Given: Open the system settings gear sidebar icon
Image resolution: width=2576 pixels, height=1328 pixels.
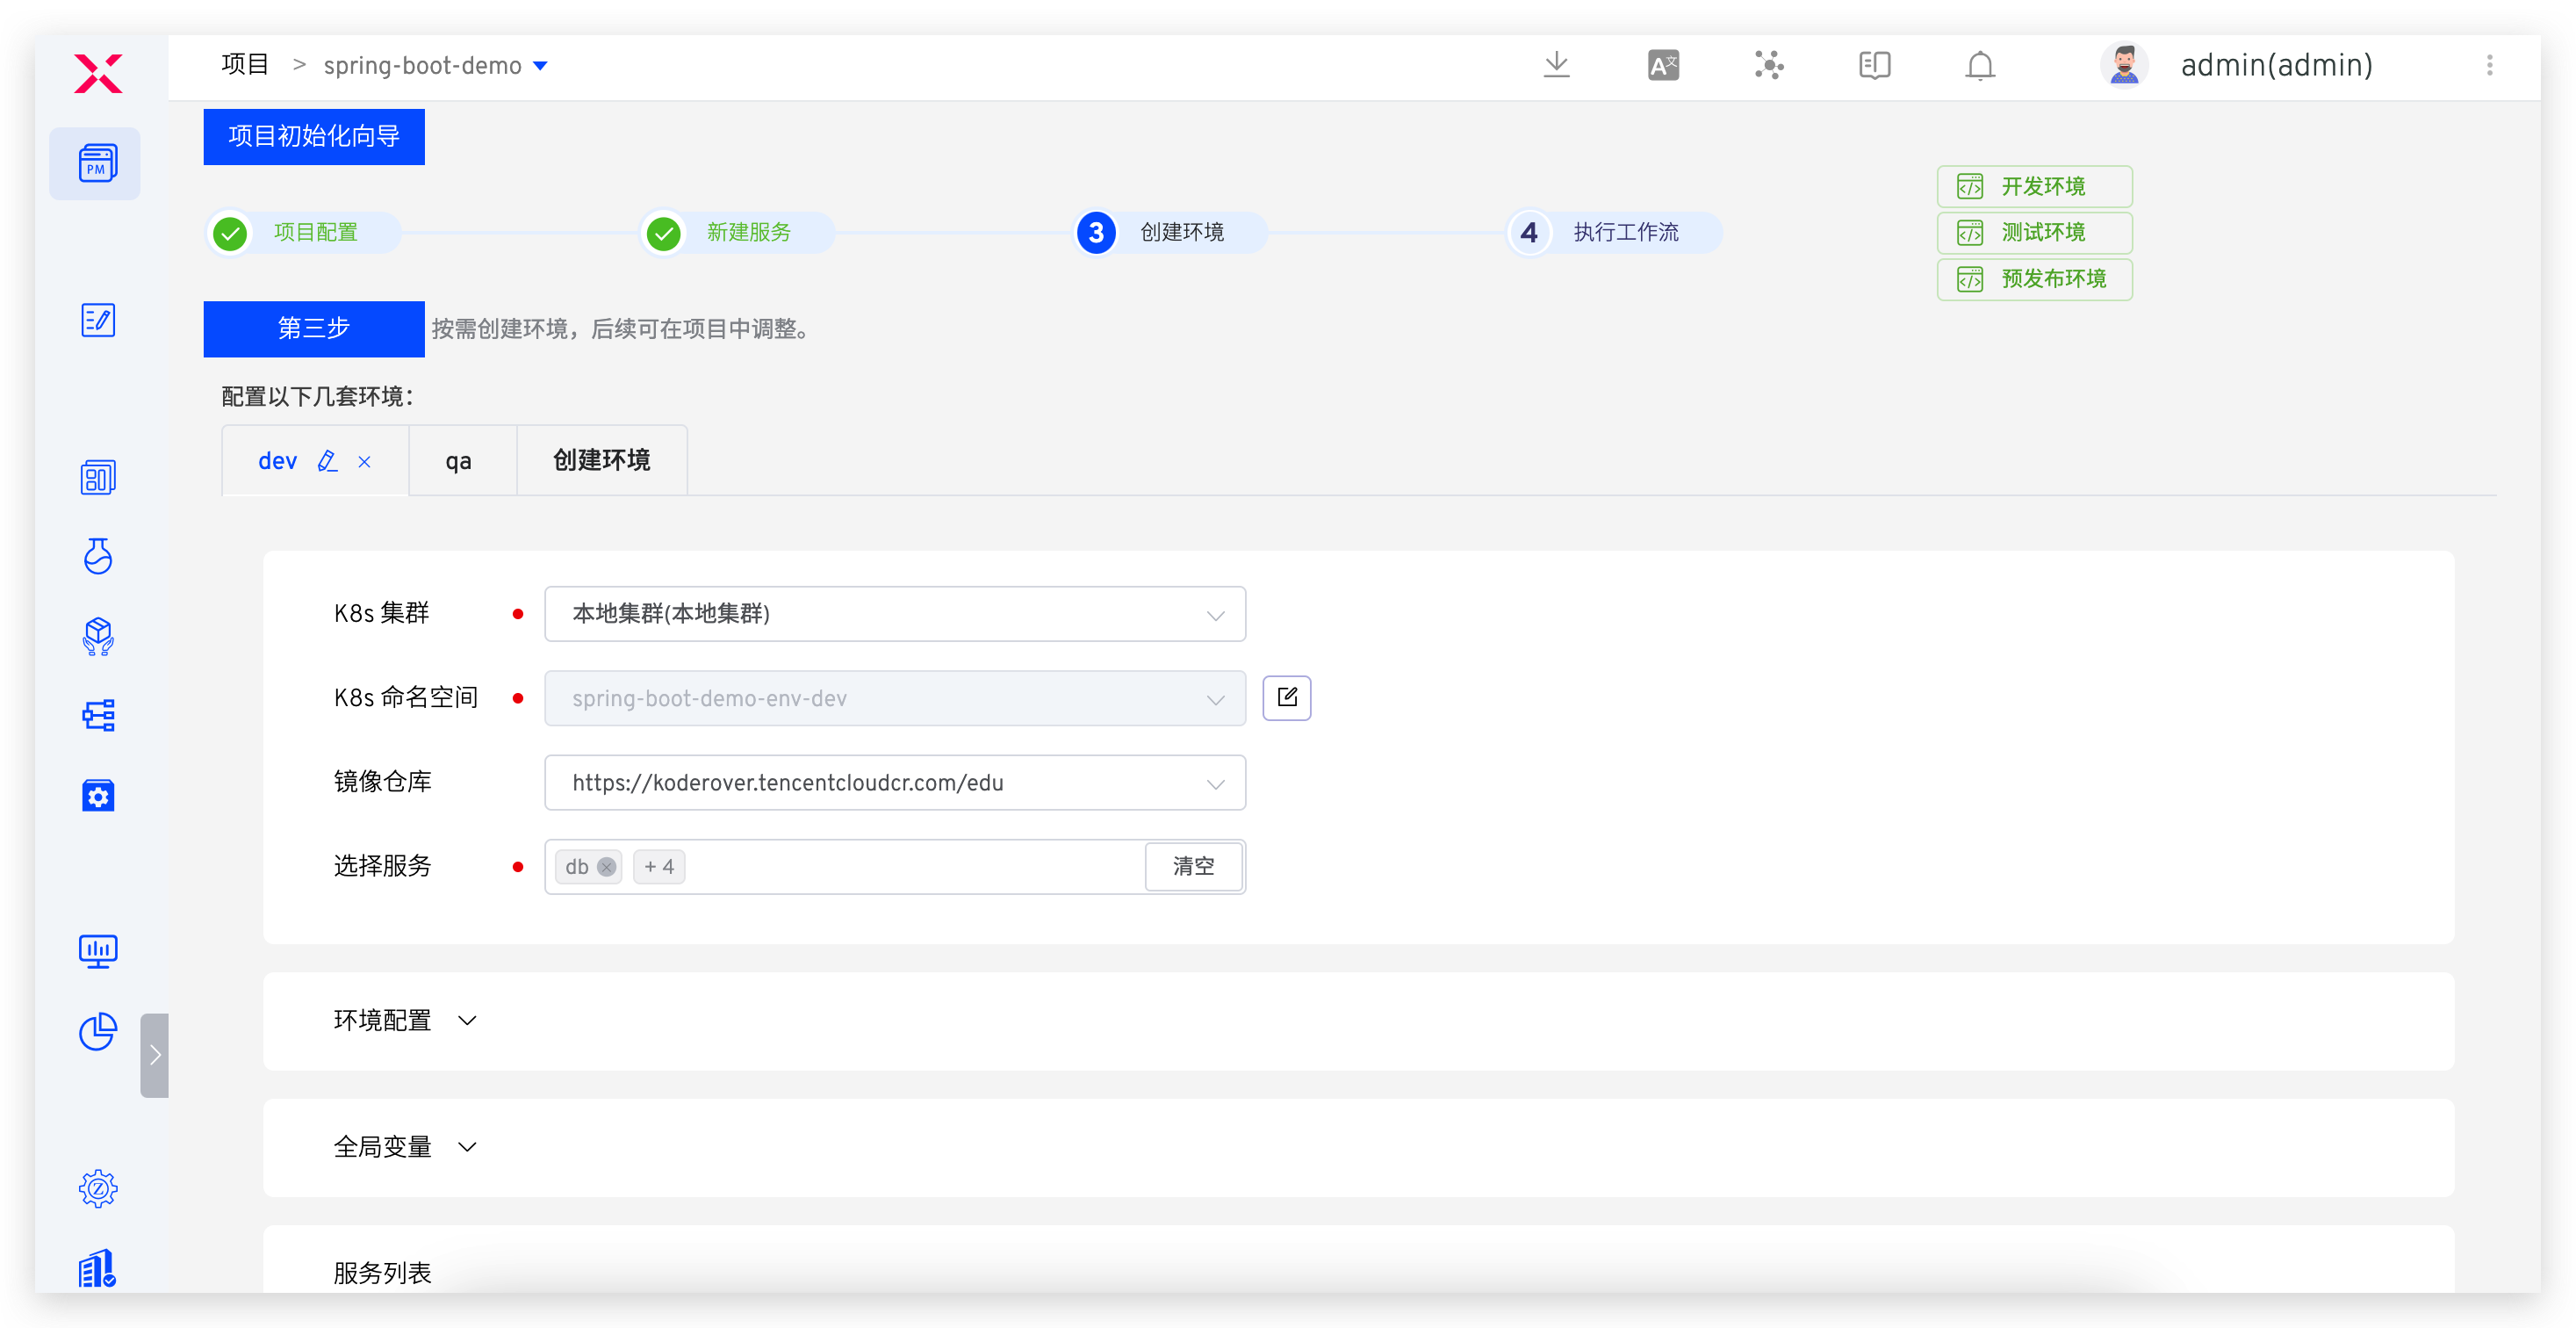Looking at the screenshot, I should [98, 1189].
